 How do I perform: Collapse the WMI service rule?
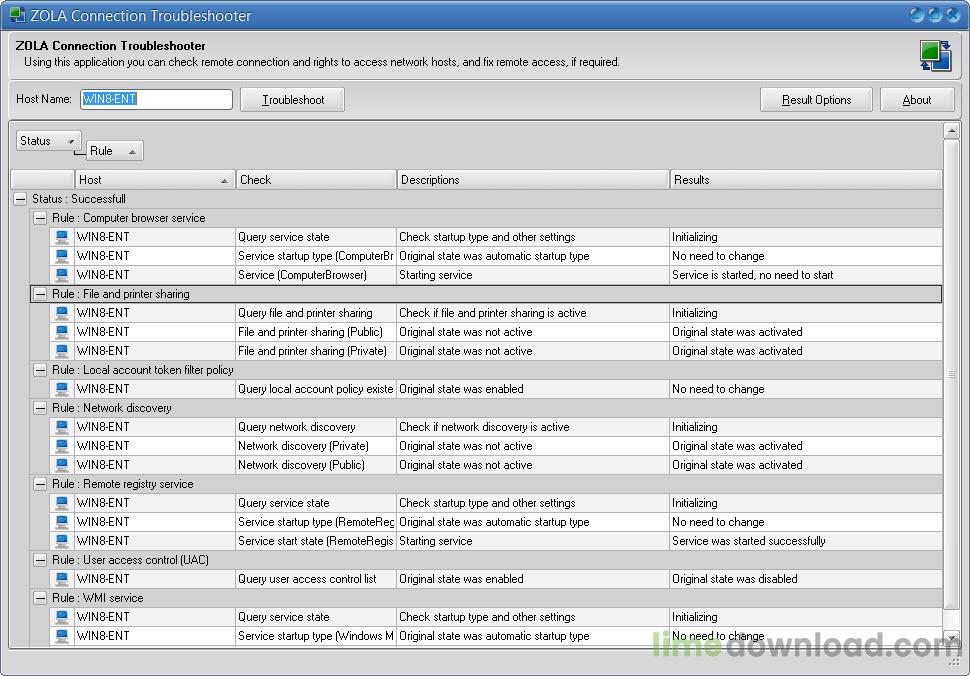[40, 598]
